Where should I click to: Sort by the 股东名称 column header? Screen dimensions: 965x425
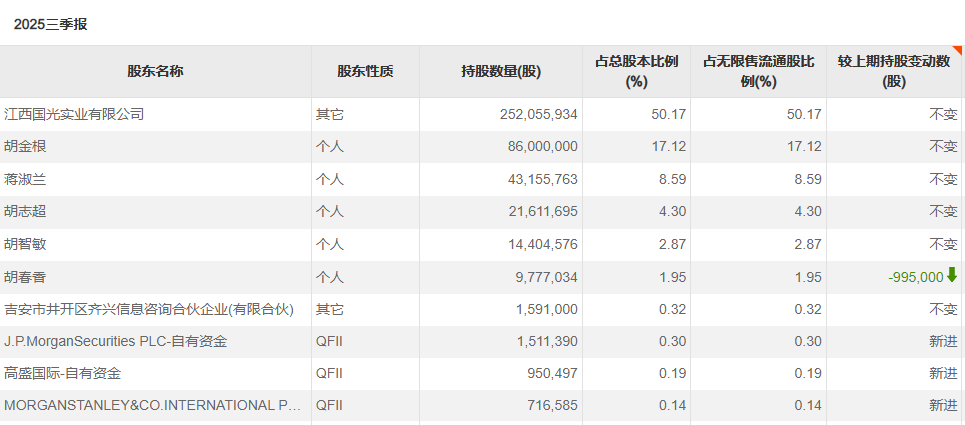(x=155, y=71)
